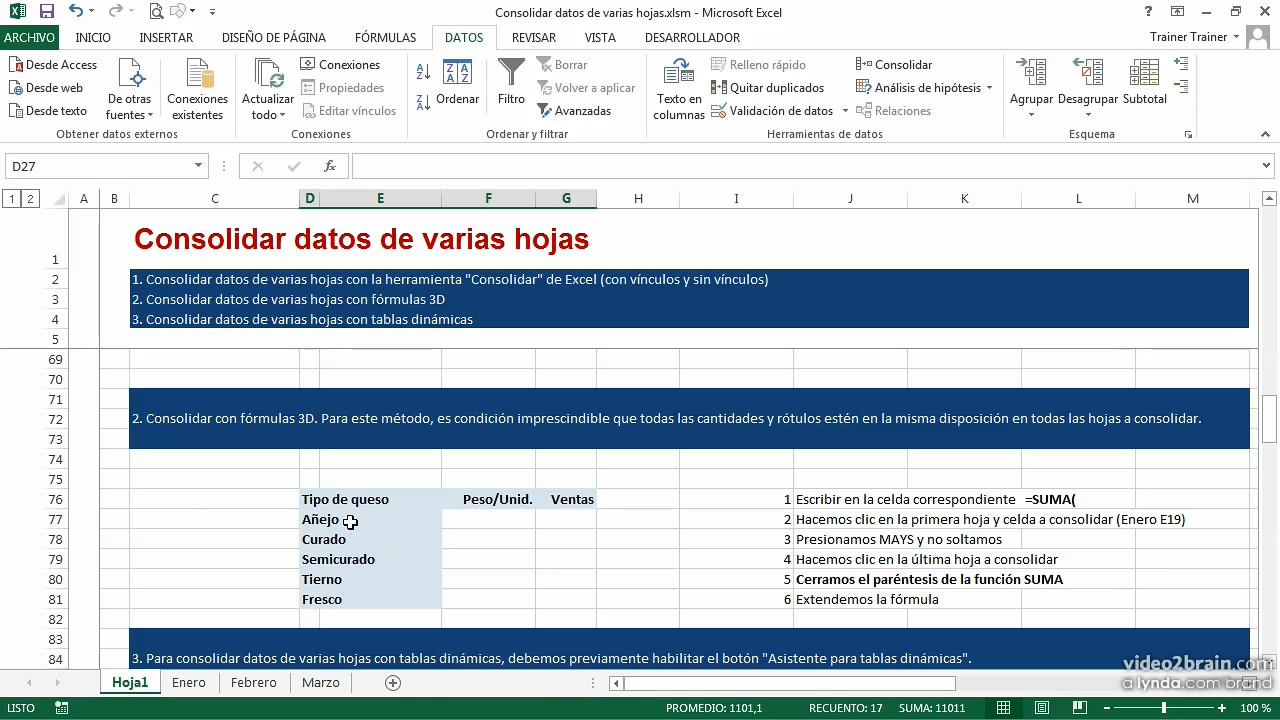This screenshot has height=720, width=1280.
Task: Add a new sheet with plus icon
Action: tap(393, 683)
